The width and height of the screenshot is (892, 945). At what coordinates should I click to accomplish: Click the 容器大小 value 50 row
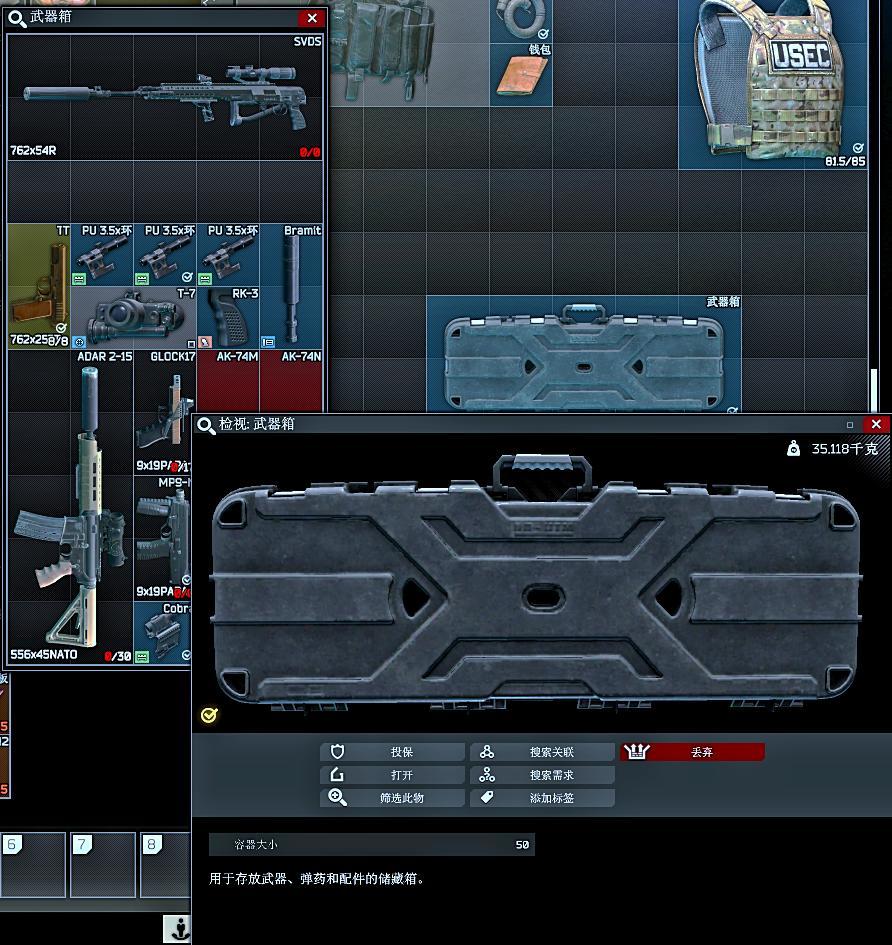coord(372,845)
